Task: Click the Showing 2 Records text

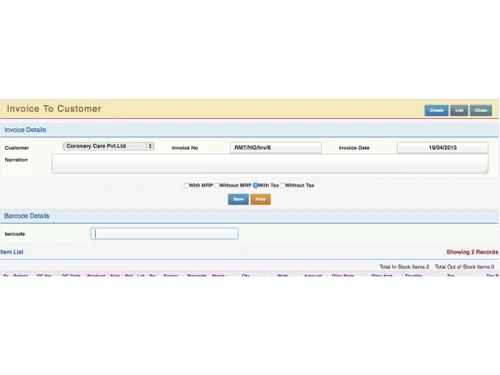Action: pos(472,252)
